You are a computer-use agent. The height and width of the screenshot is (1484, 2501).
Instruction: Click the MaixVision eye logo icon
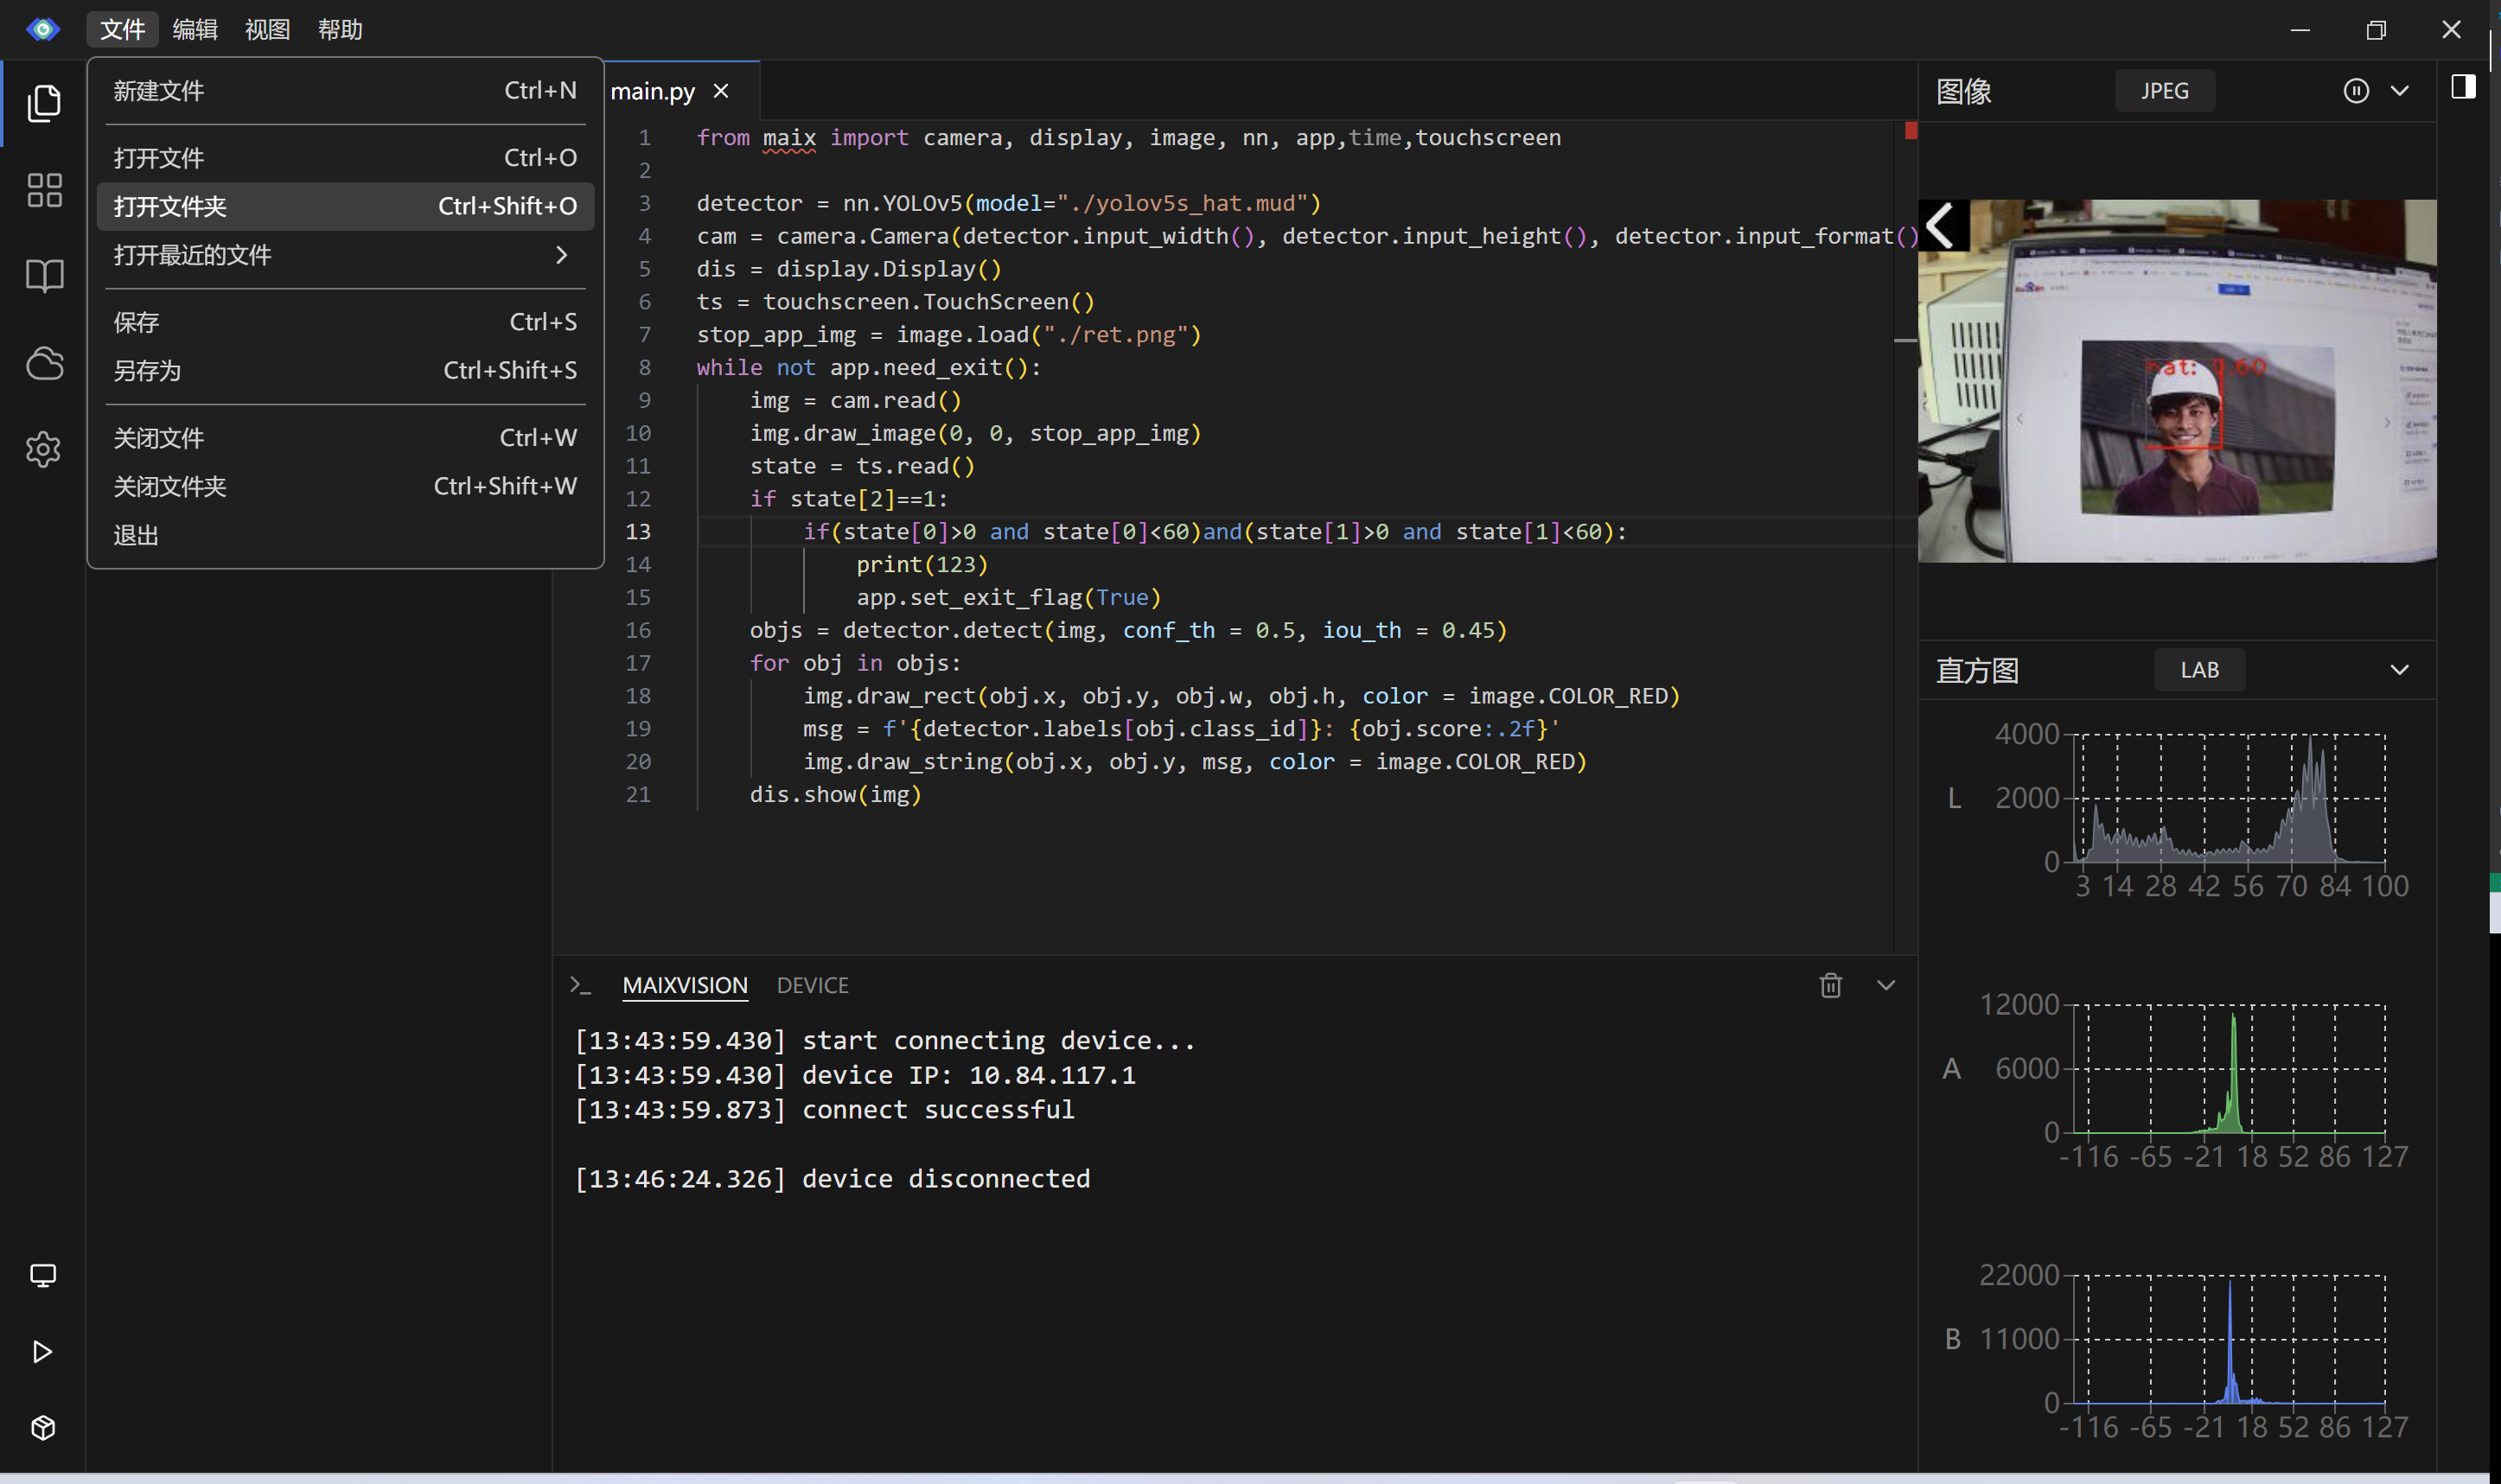pyautogui.click(x=43, y=29)
